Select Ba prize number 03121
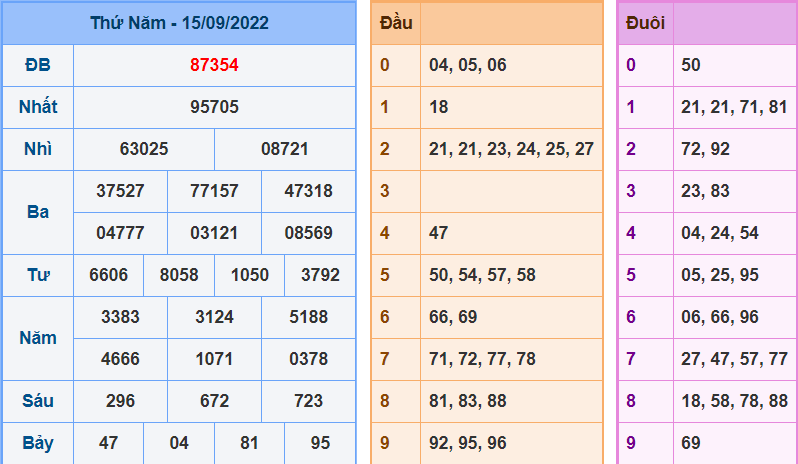 click(x=214, y=233)
